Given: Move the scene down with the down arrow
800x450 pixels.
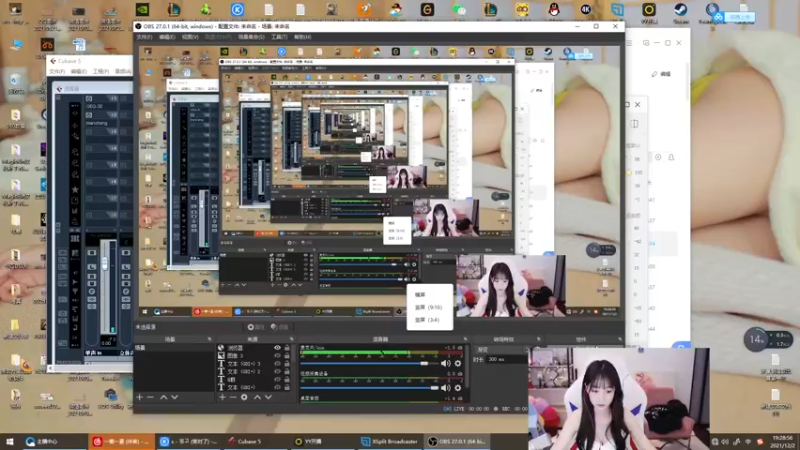Looking at the screenshot, I should (174, 397).
